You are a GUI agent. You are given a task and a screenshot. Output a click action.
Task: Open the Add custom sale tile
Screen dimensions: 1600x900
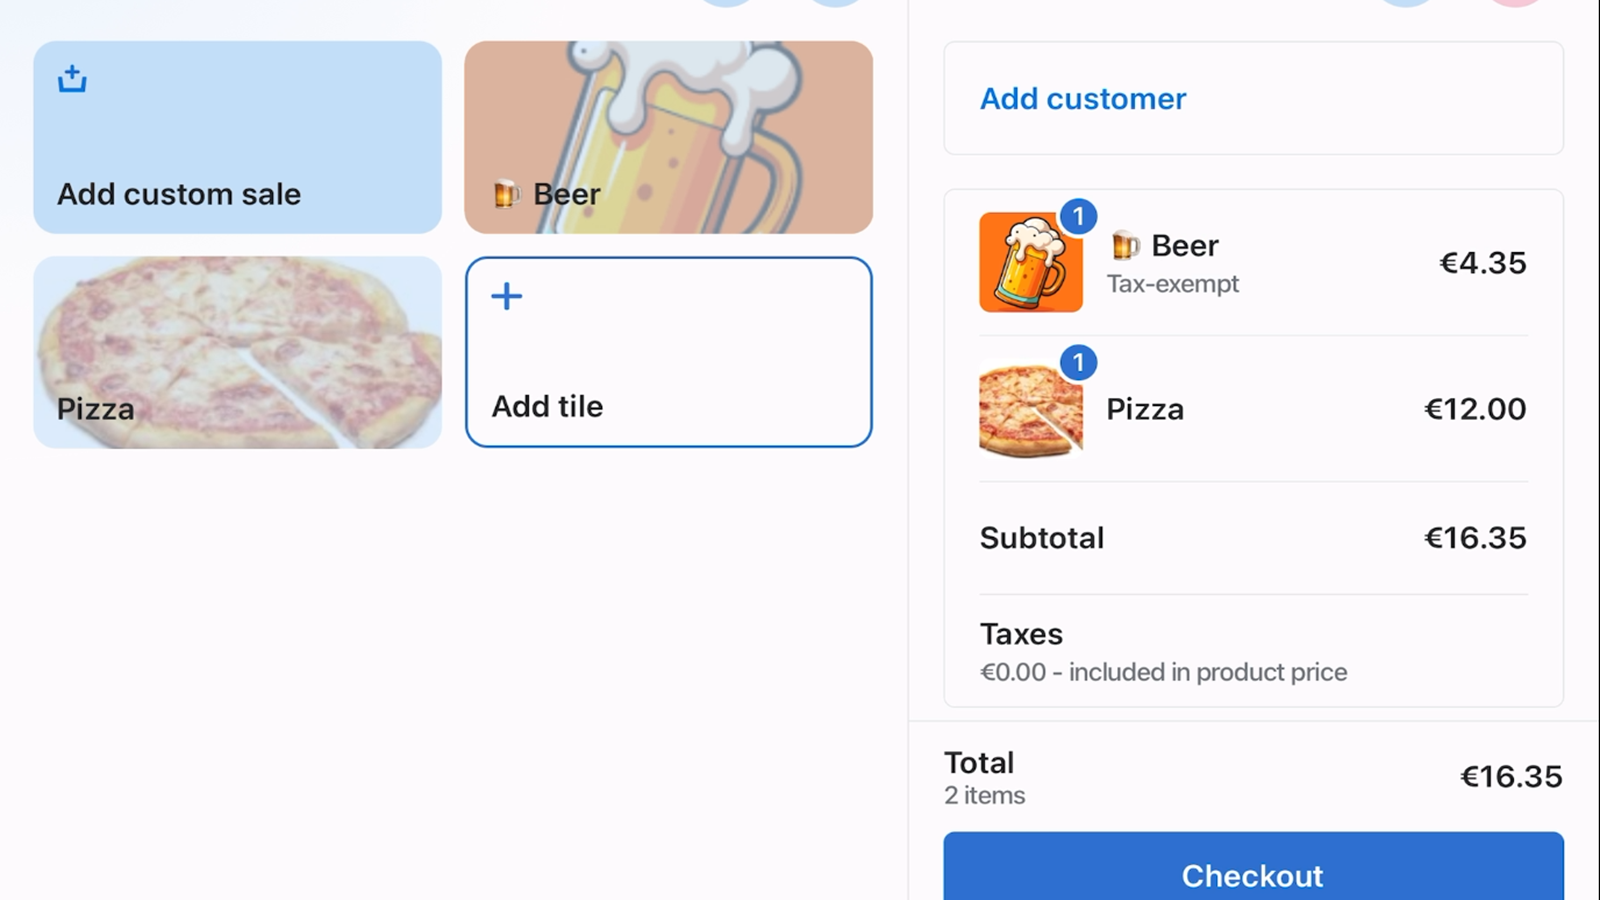(238, 137)
